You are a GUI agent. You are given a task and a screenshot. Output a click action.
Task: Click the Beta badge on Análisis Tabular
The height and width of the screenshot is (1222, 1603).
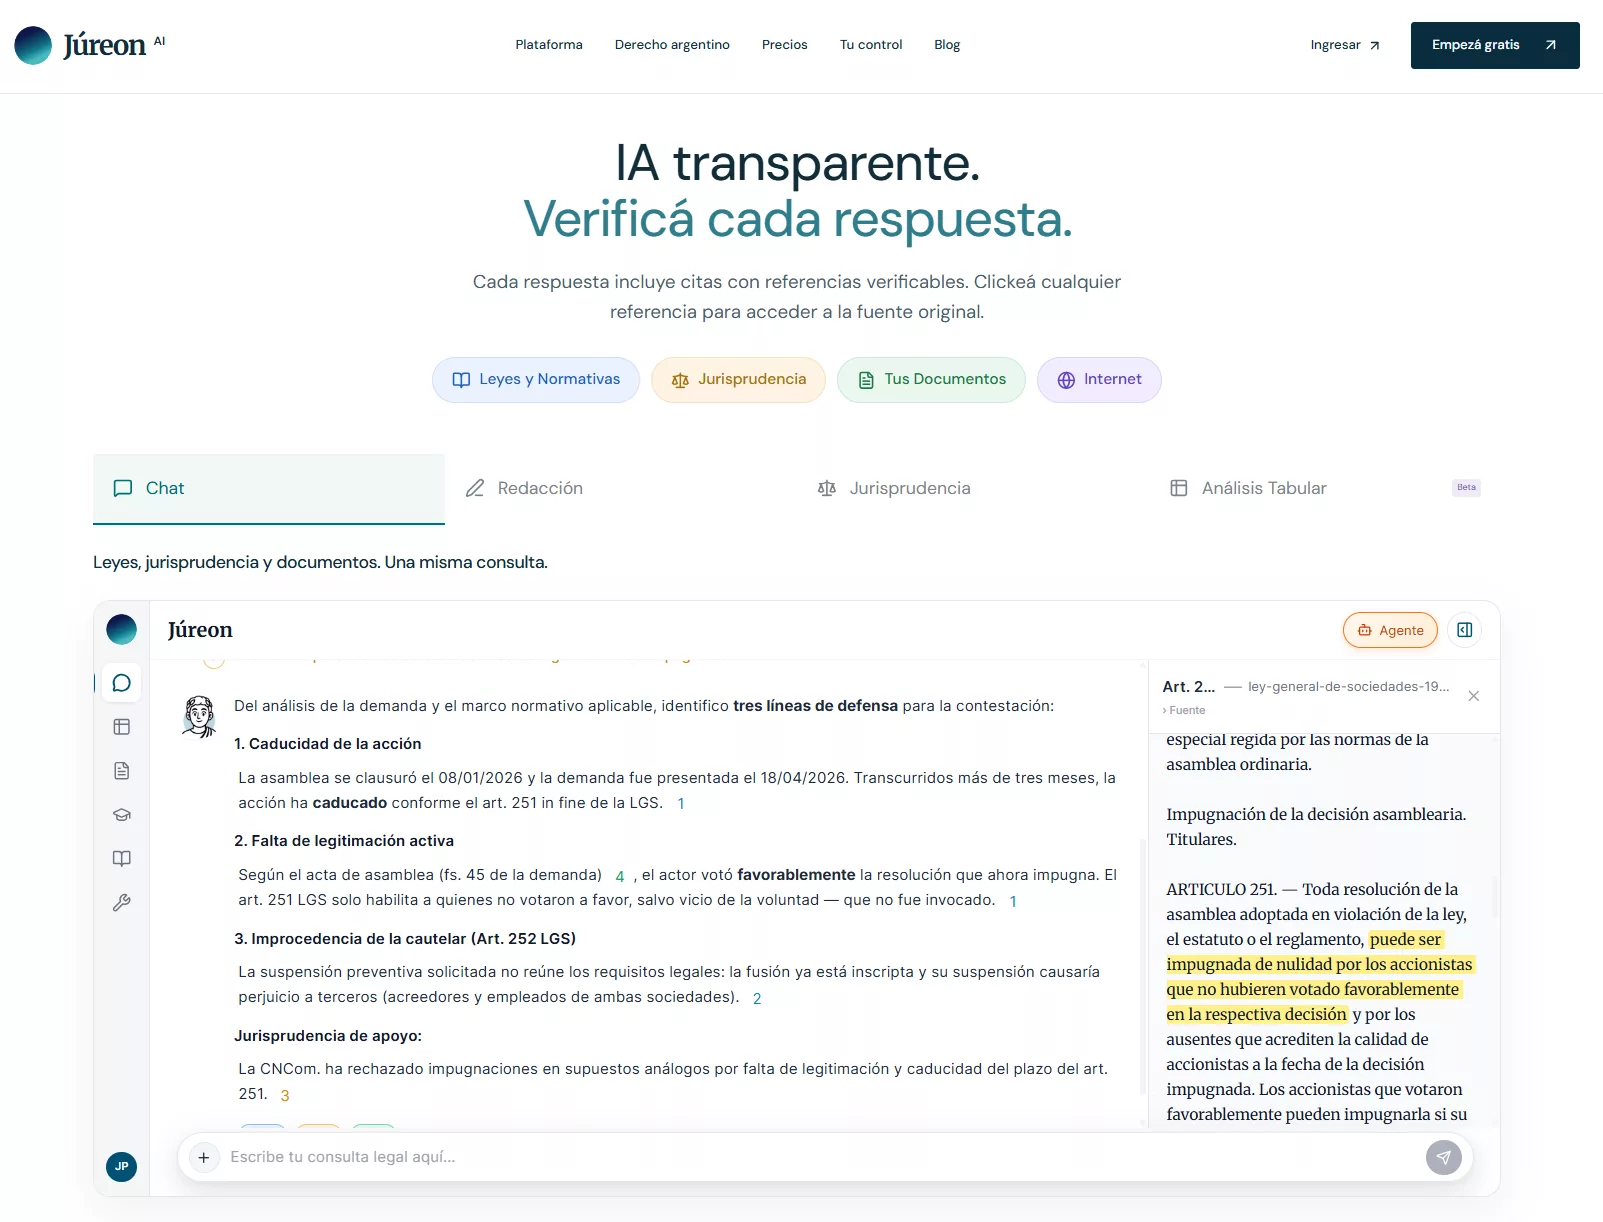click(1466, 488)
